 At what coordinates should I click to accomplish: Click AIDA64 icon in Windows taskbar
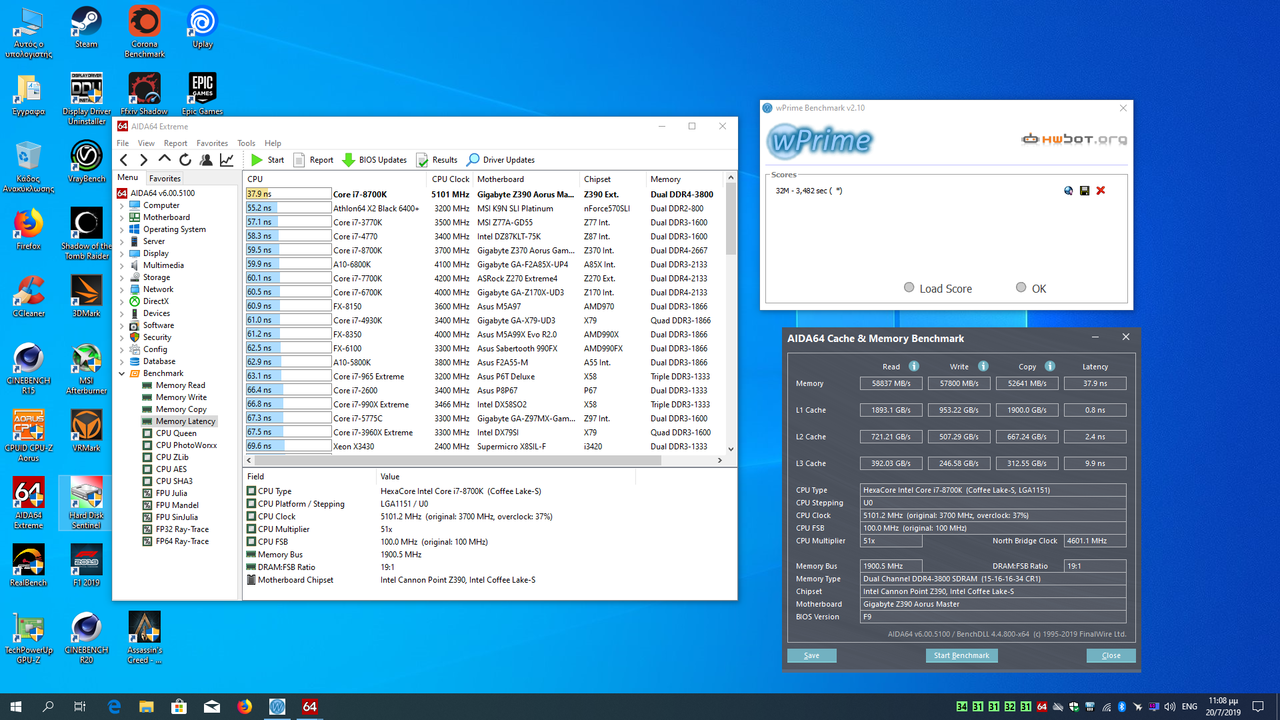(309, 706)
